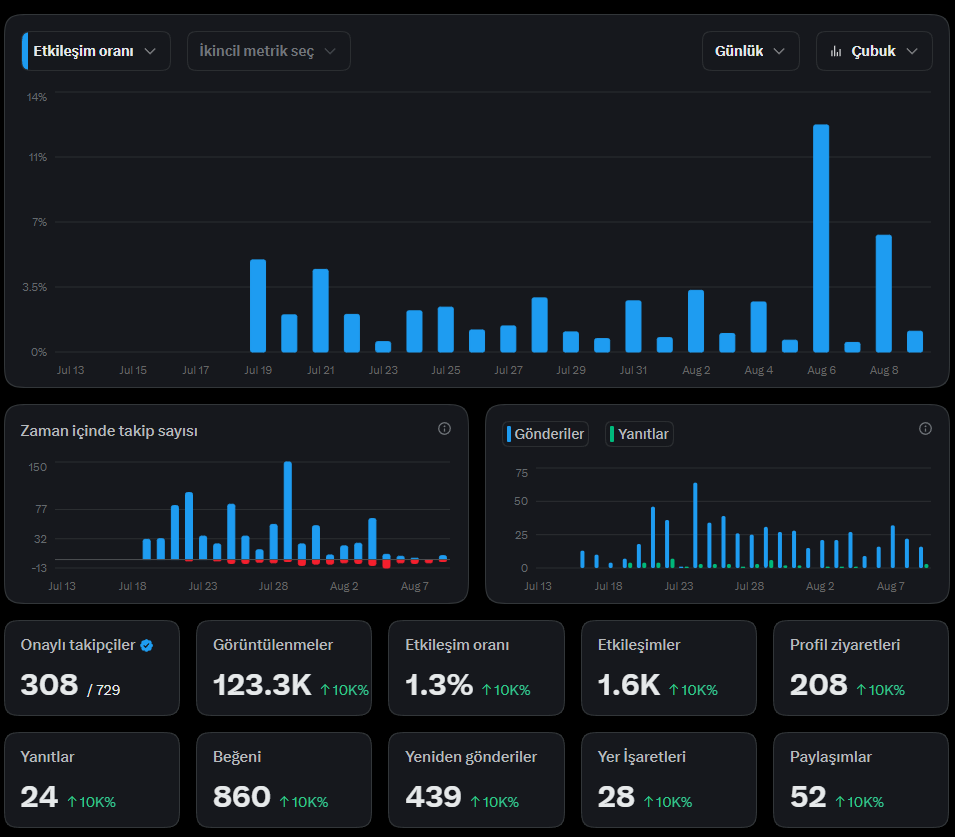Expand Çubuk chart type dropdown arrow

click(x=912, y=51)
